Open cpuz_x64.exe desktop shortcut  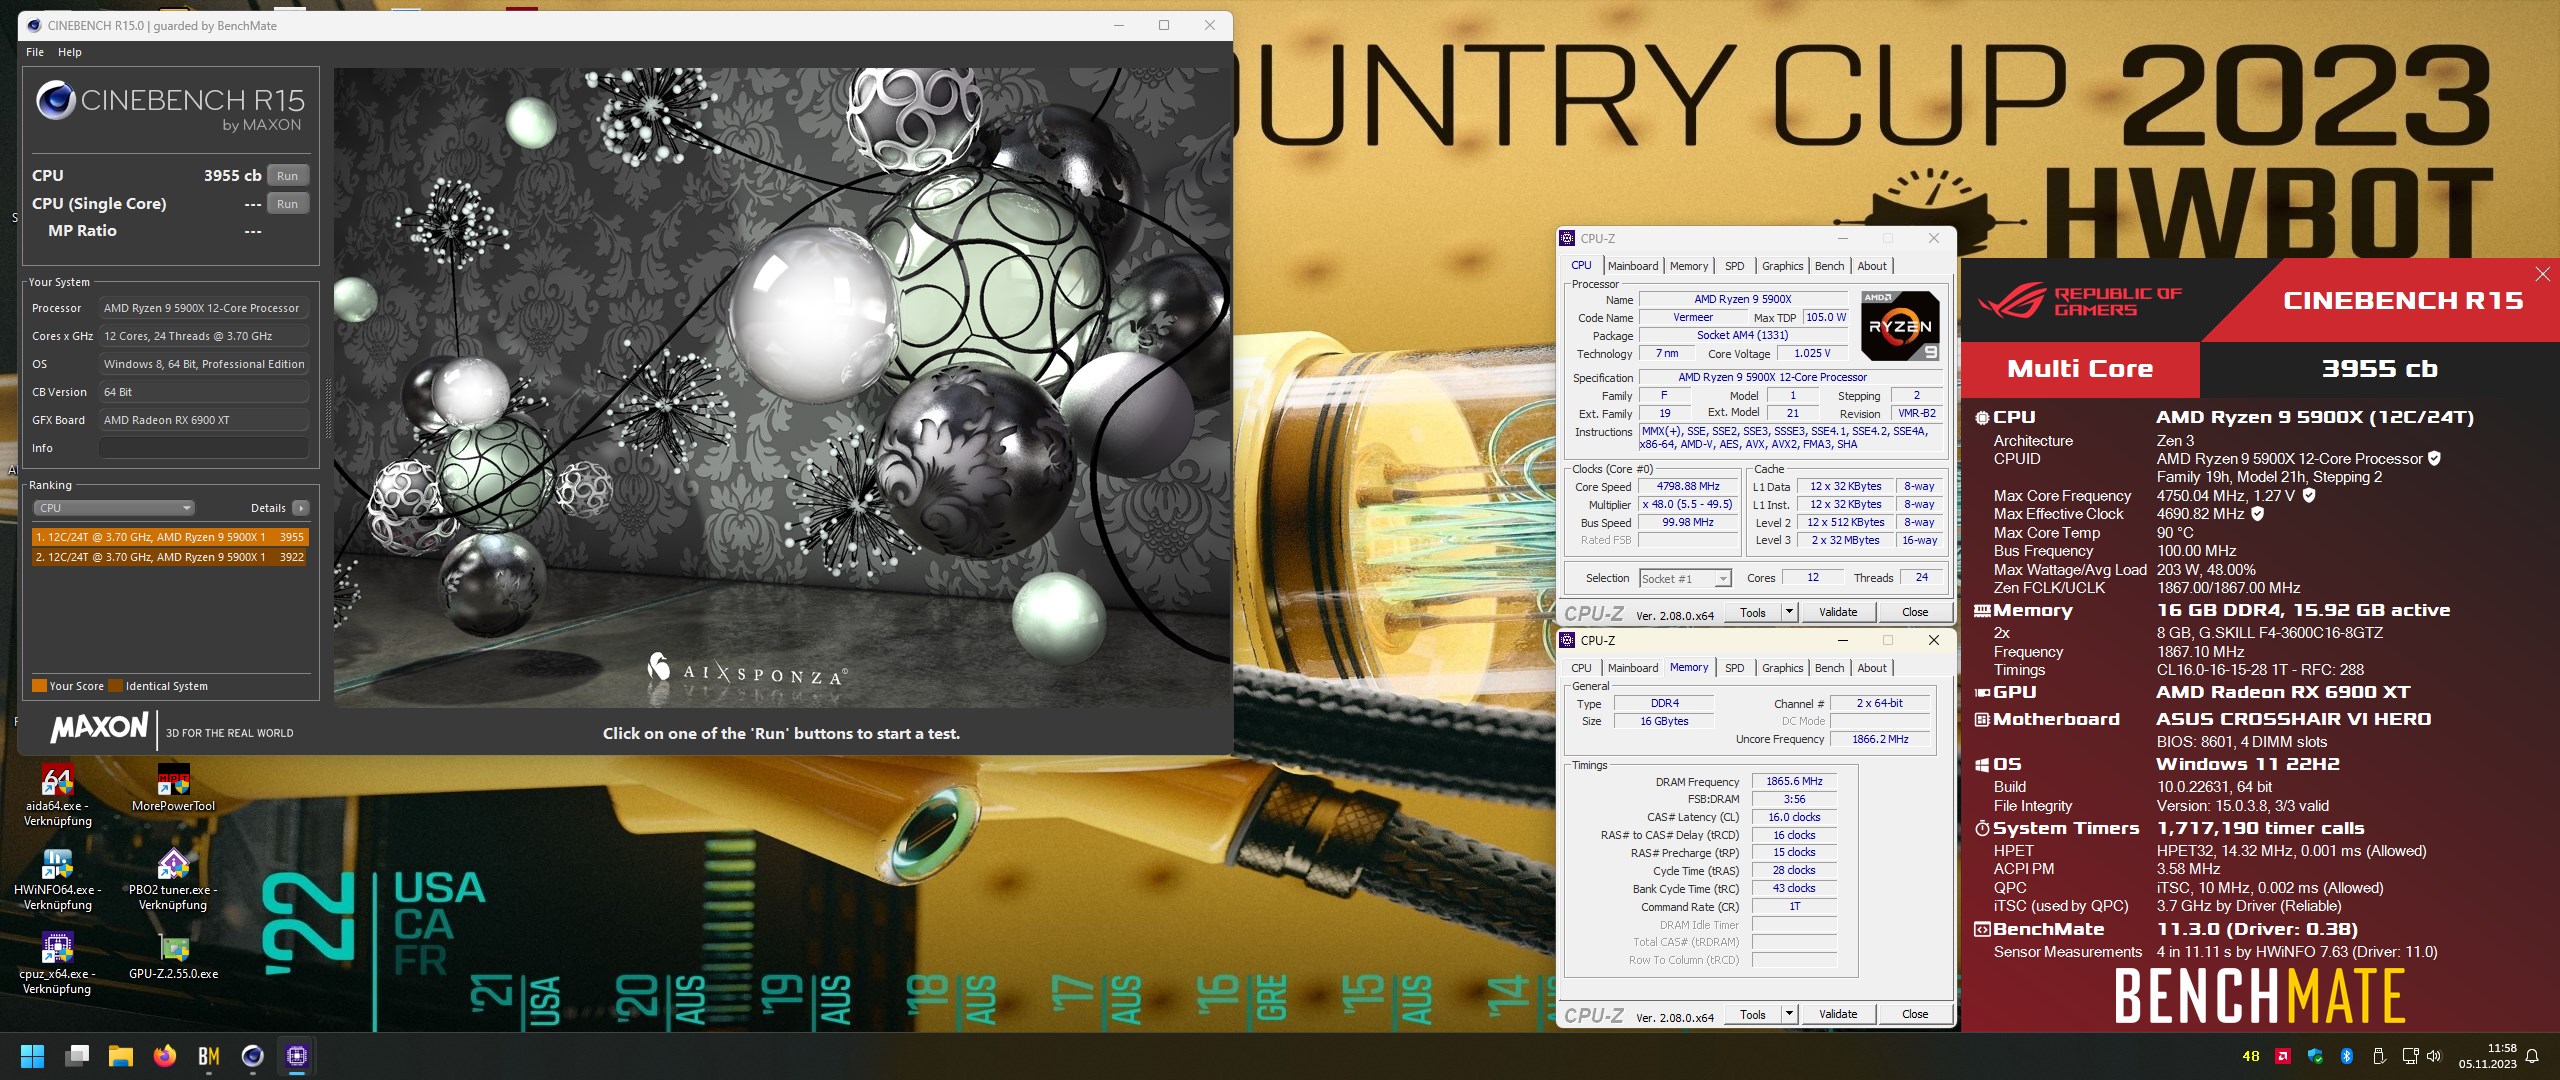(x=57, y=964)
